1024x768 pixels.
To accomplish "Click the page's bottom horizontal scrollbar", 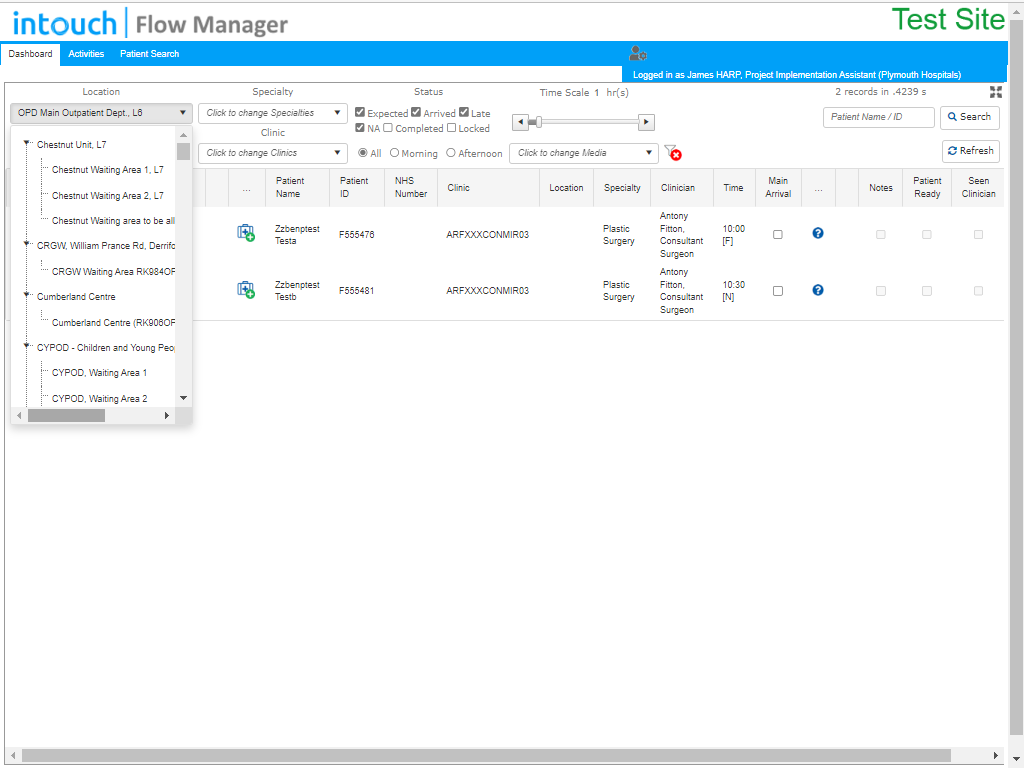I will pyautogui.click(x=486, y=756).
